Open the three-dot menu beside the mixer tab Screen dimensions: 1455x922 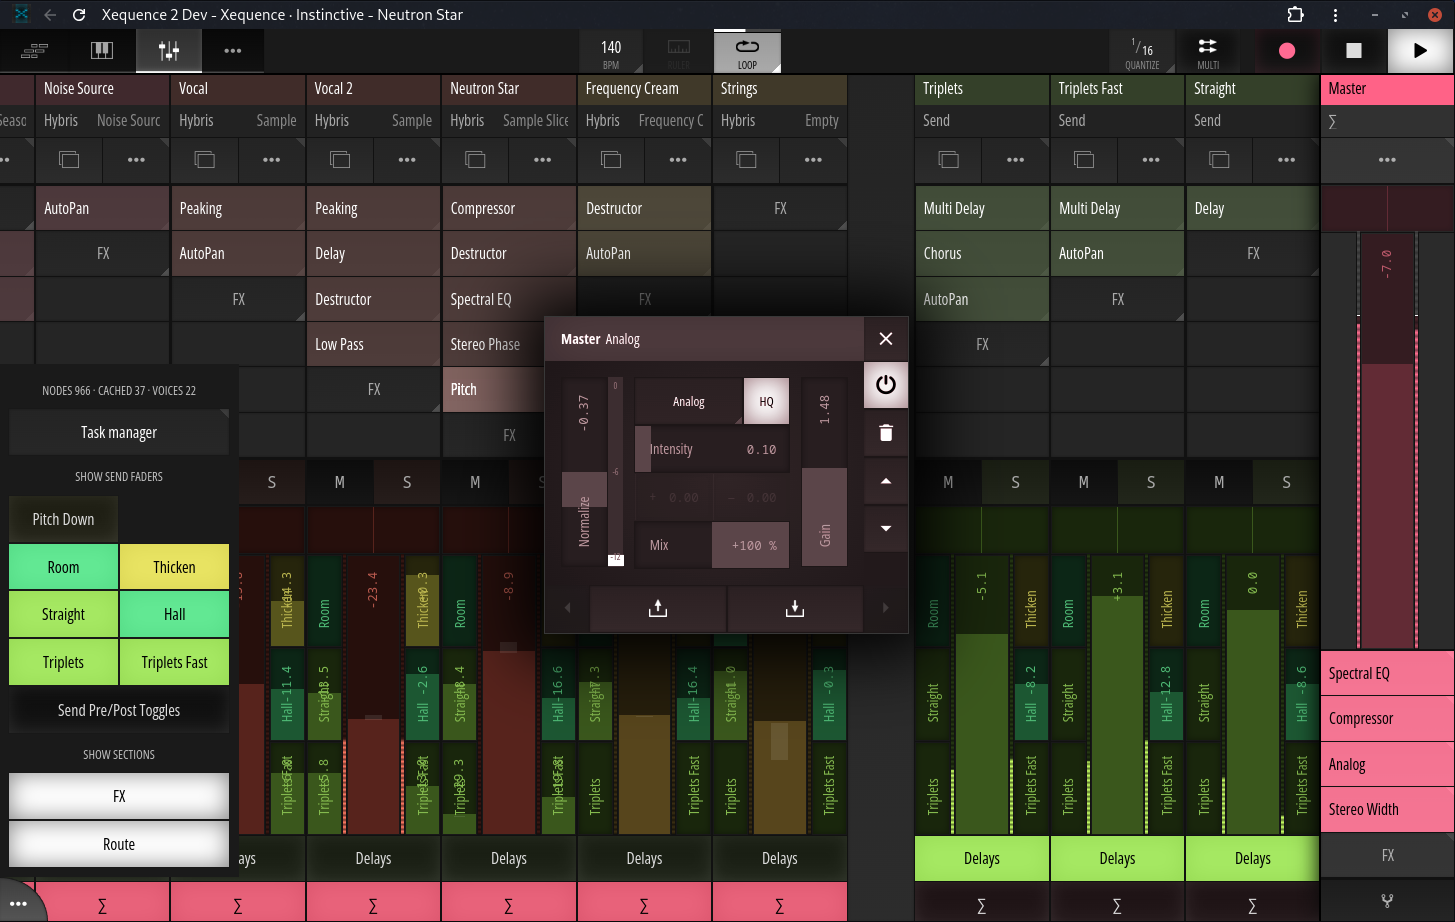pos(233,51)
